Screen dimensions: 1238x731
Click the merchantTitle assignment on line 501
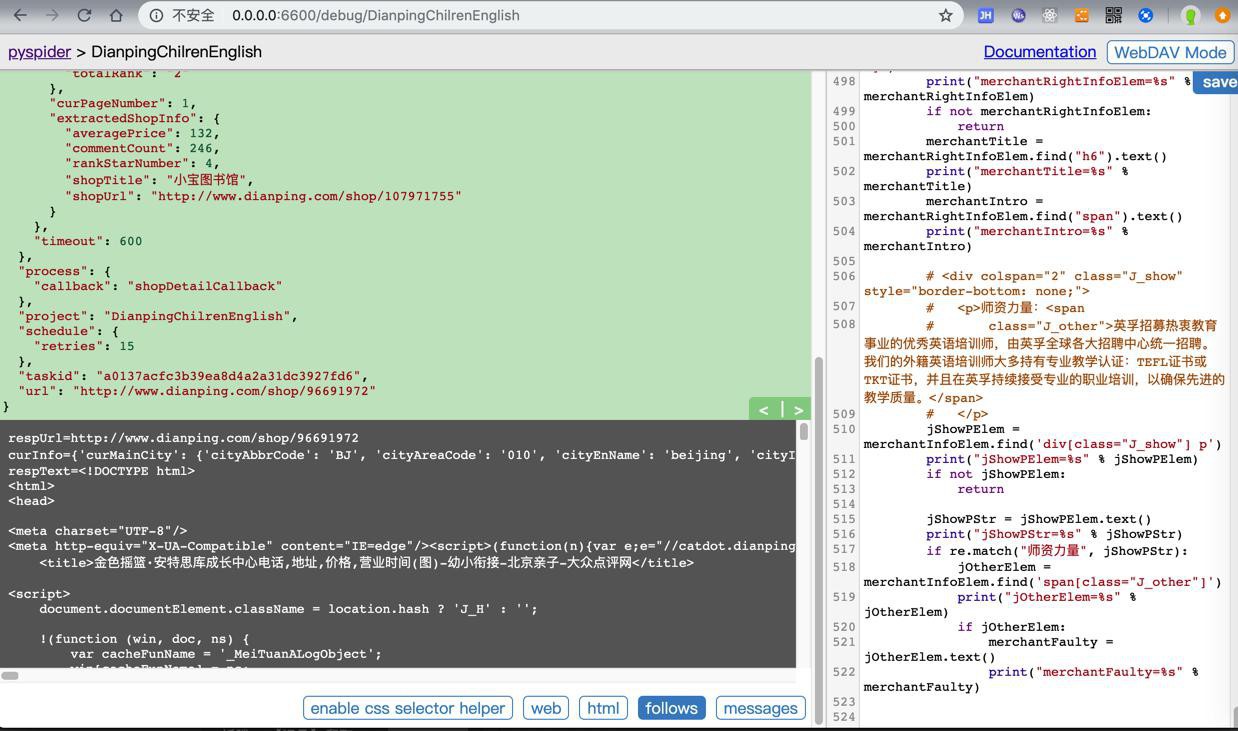(x=1015, y=149)
